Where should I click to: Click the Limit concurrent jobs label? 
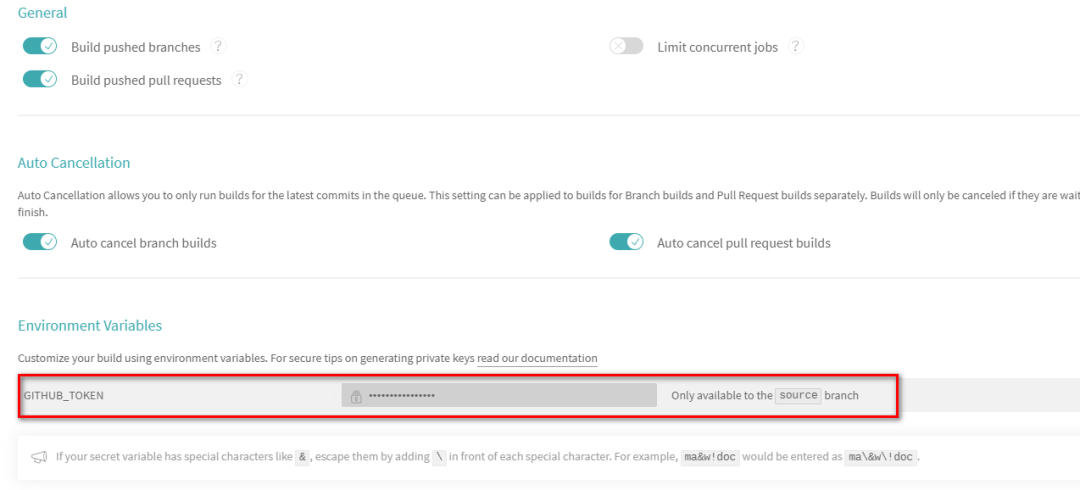tap(717, 47)
